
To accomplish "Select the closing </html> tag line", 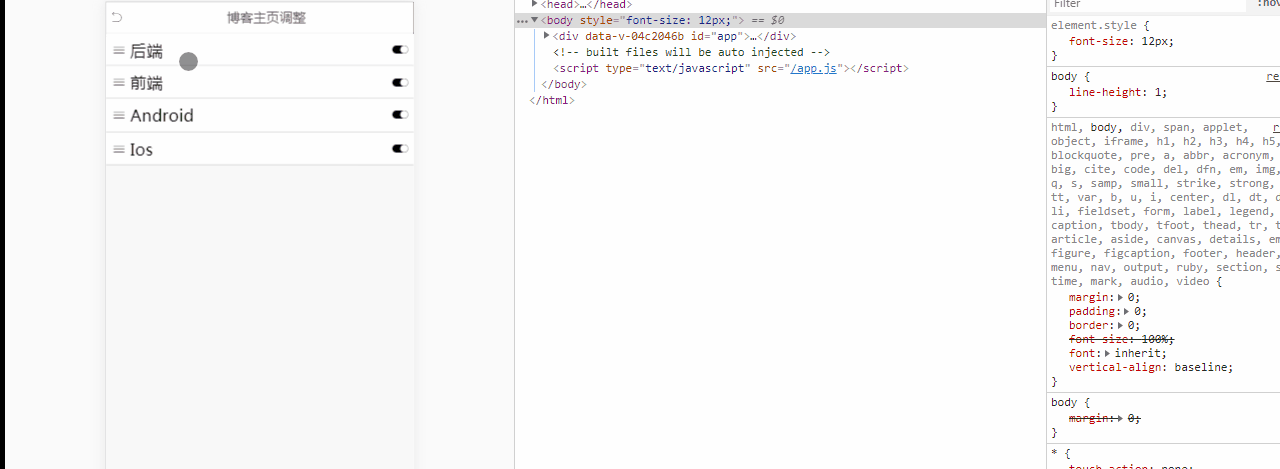I will (x=552, y=100).
